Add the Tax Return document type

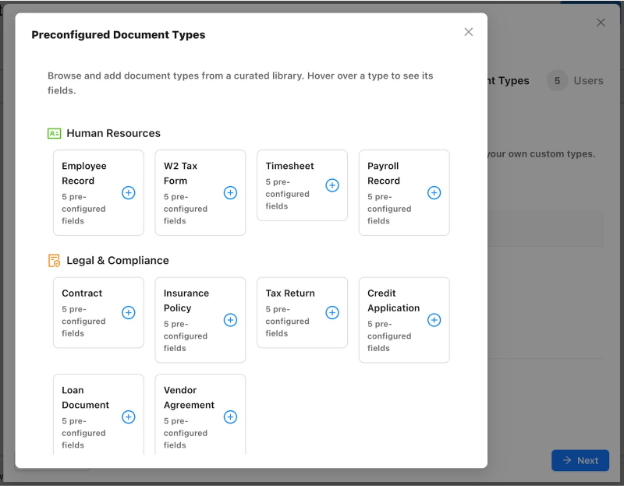point(332,313)
